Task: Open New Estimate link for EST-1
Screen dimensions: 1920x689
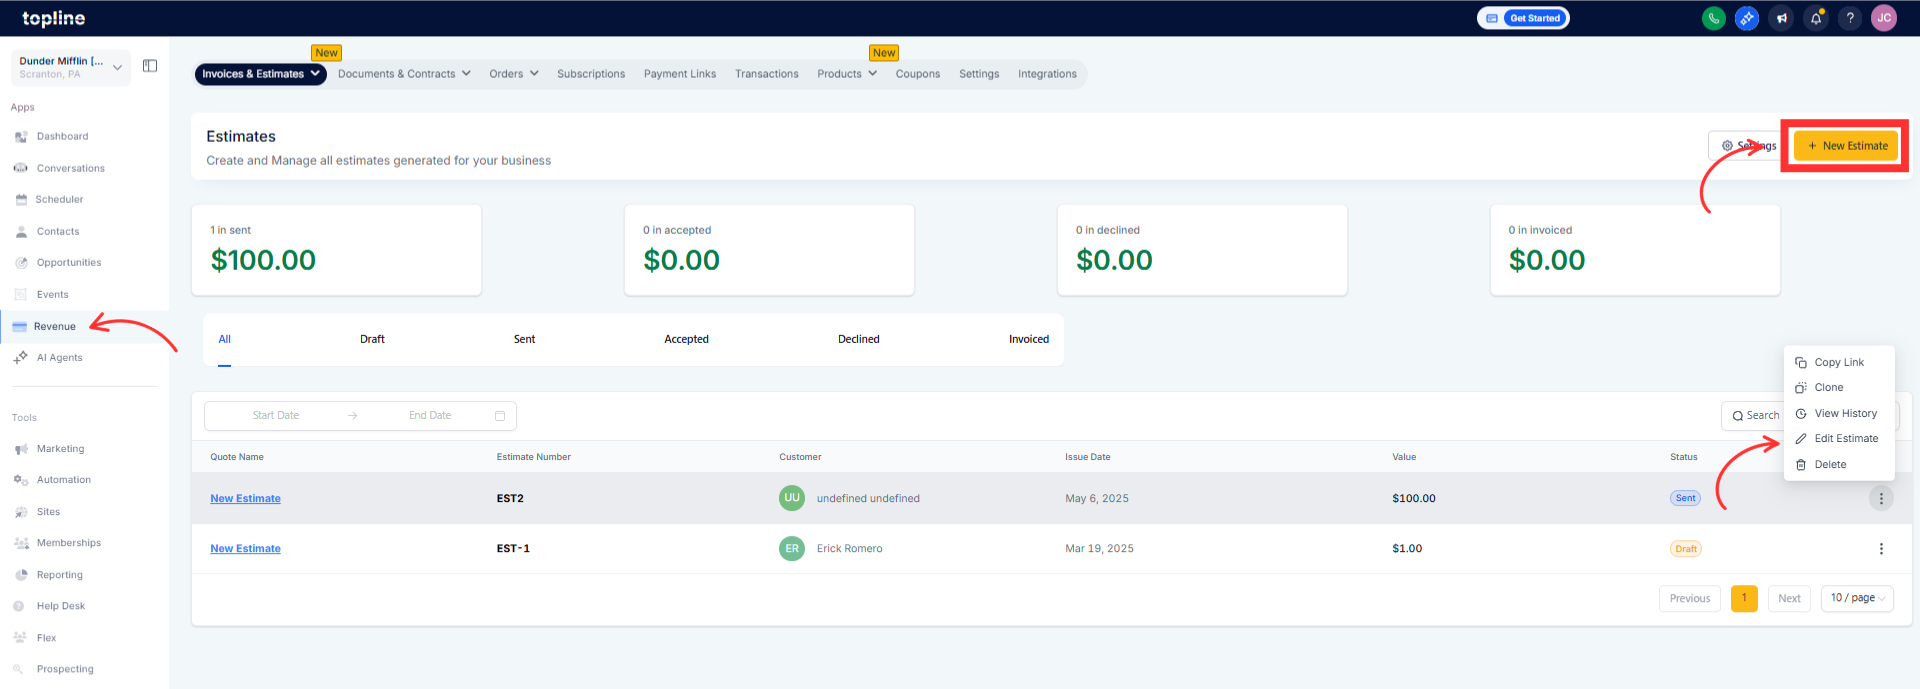Action: pos(245,549)
